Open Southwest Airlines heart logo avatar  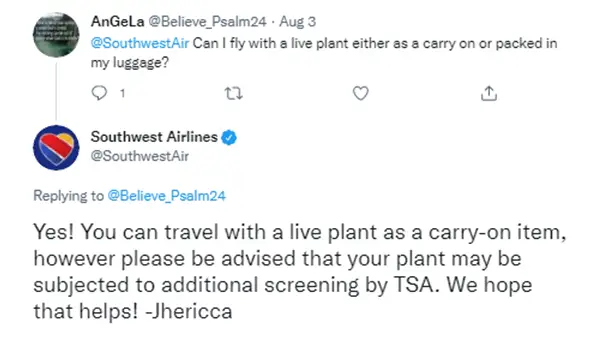coord(56,147)
